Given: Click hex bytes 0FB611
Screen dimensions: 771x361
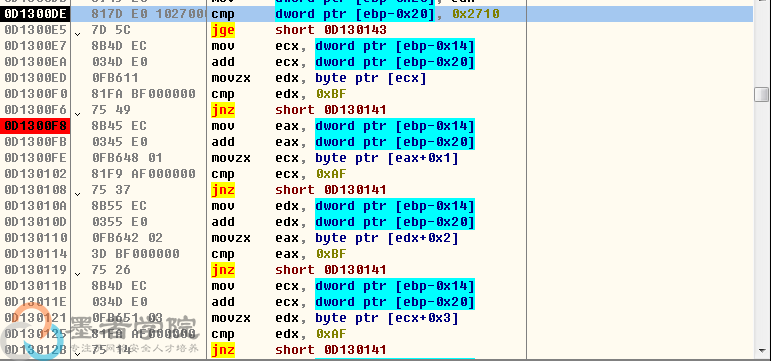Looking at the screenshot, I should (115, 78).
